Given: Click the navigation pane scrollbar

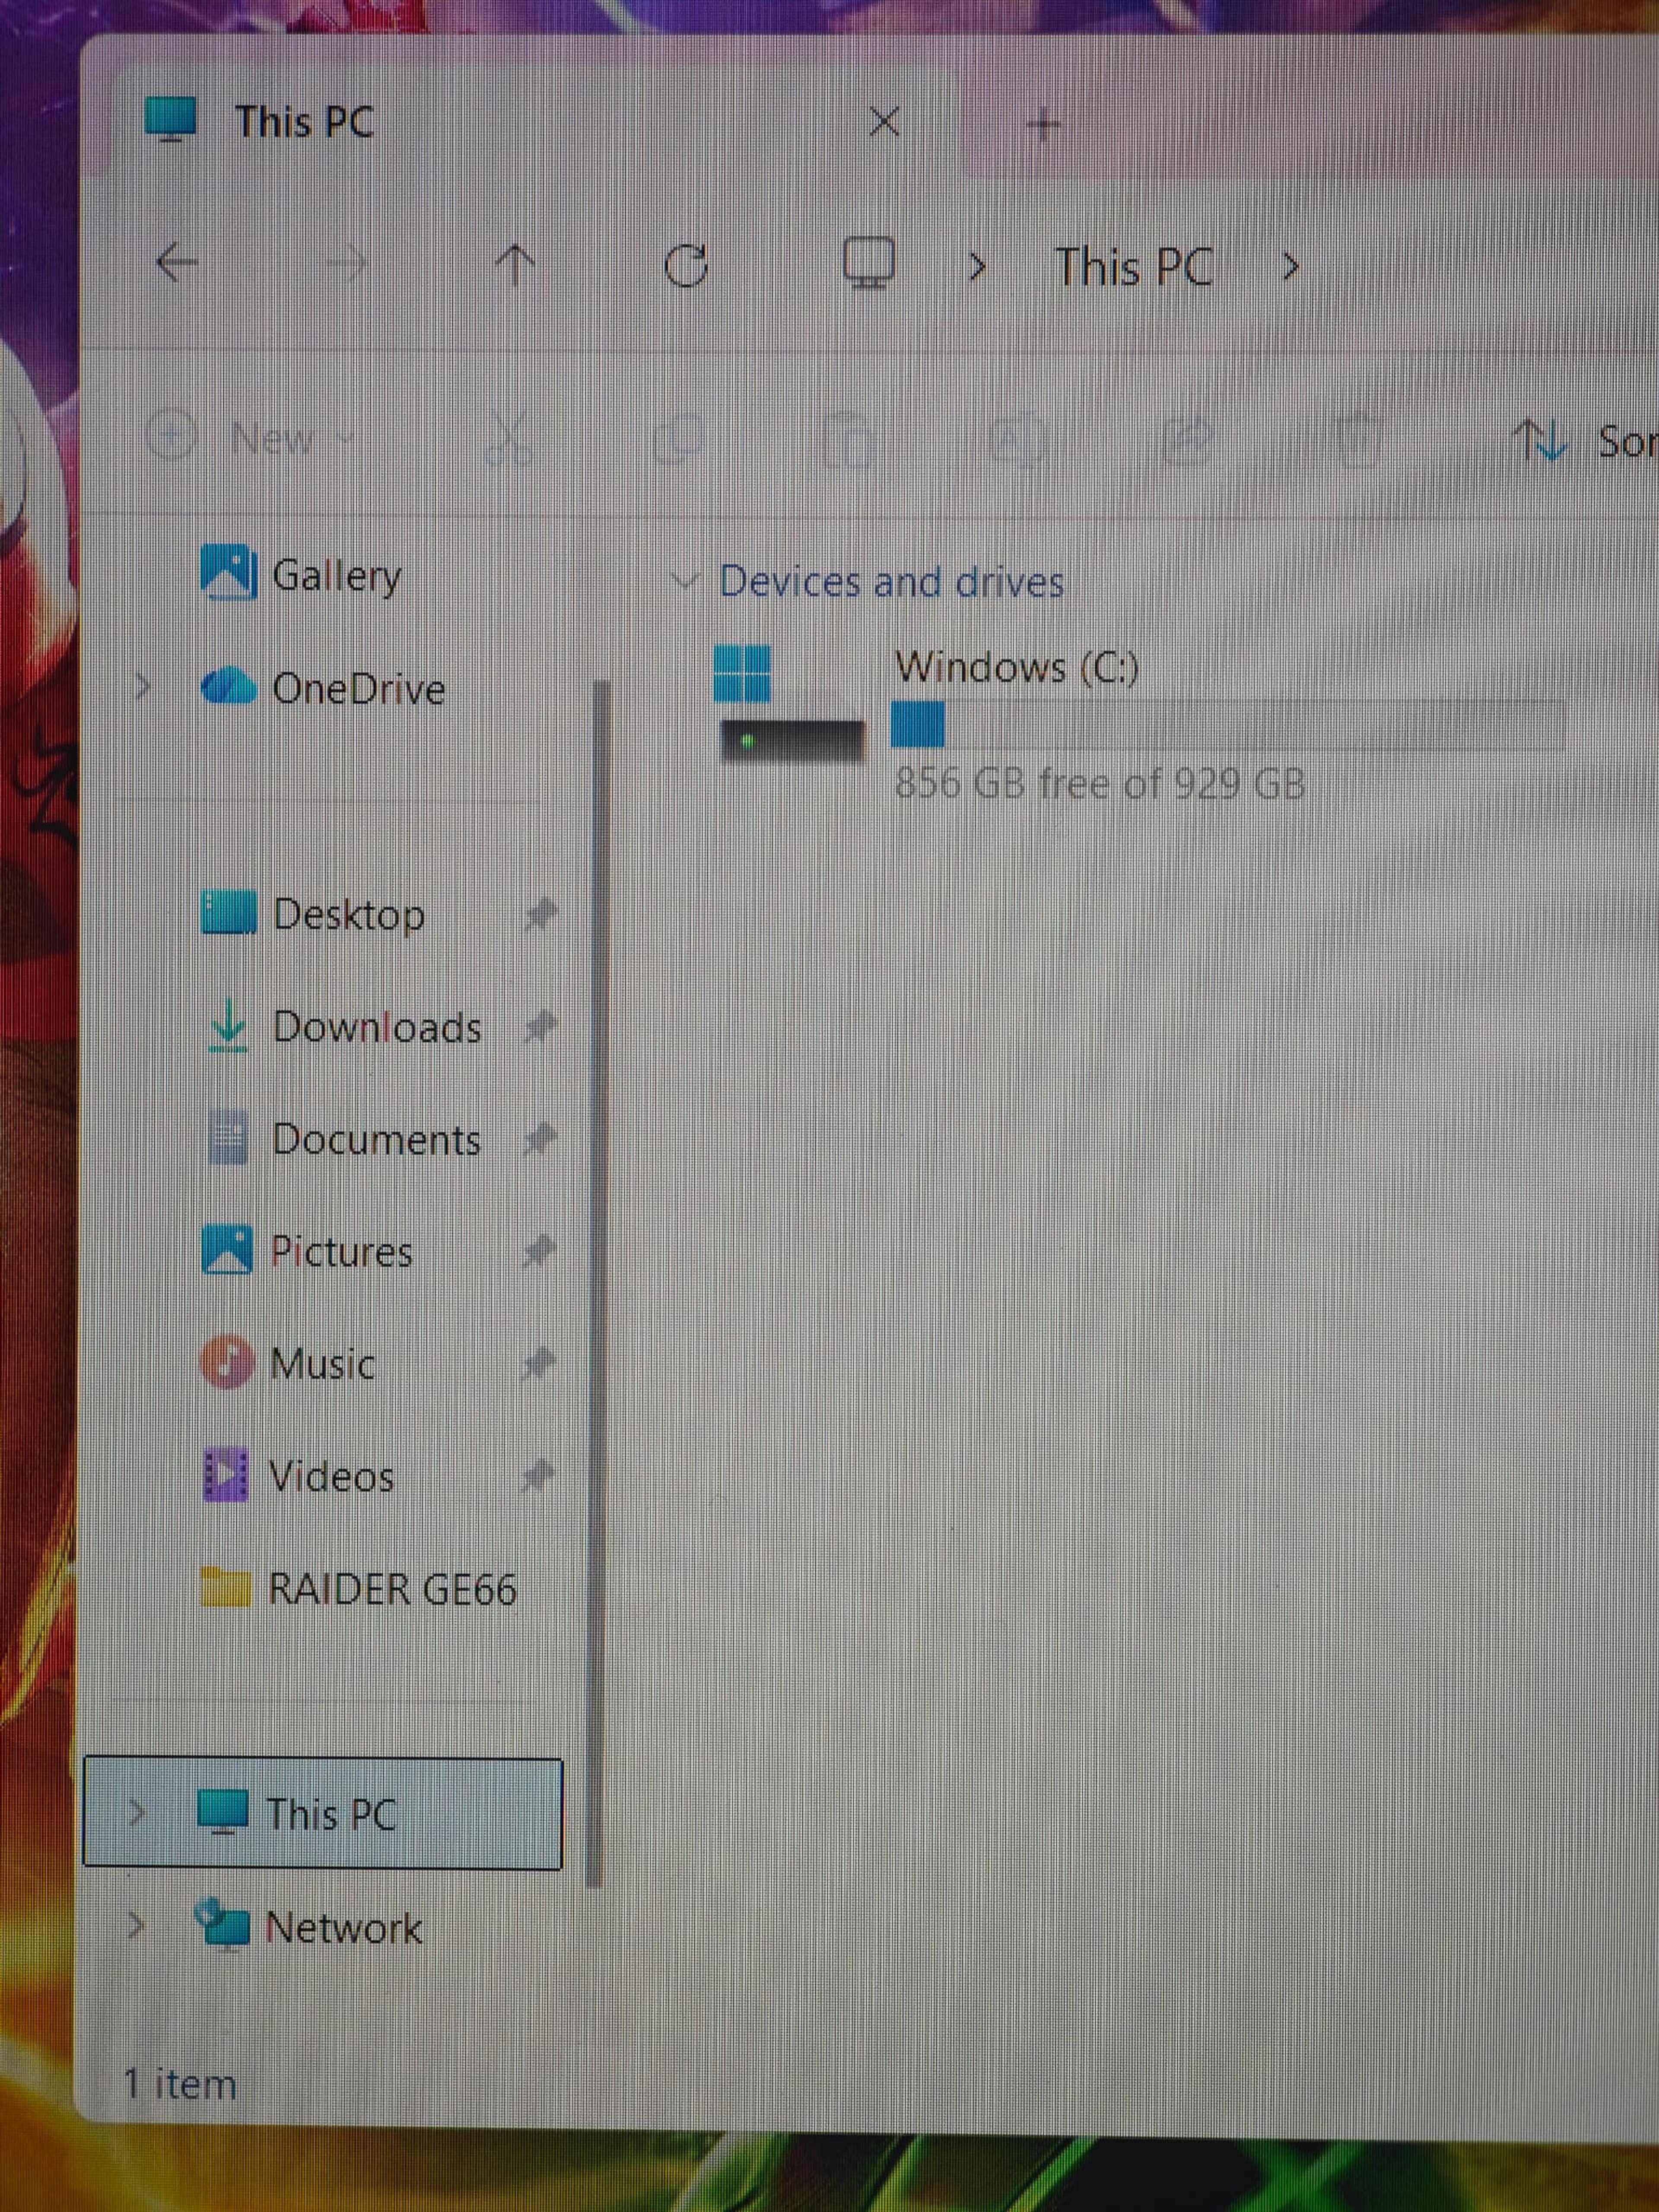Looking at the screenshot, I should click(x=598, y=1283).
